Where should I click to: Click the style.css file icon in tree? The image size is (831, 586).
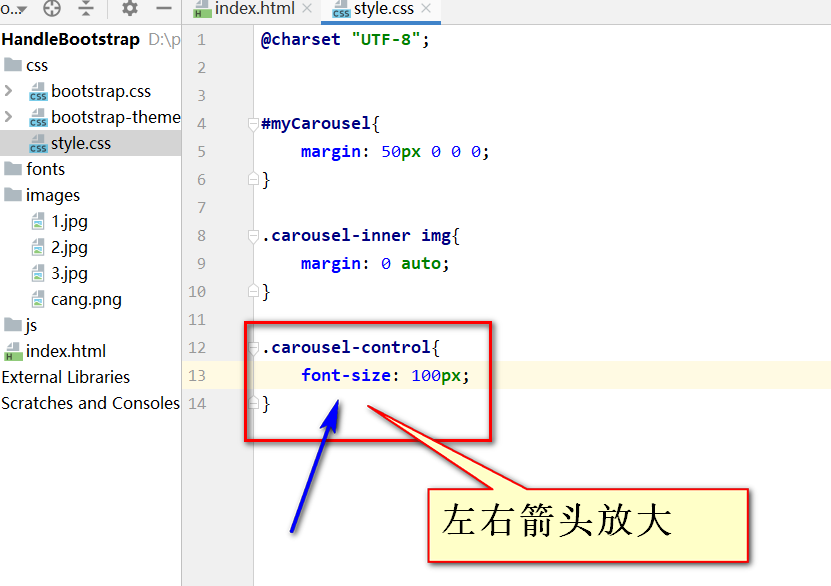coord(38,144)
